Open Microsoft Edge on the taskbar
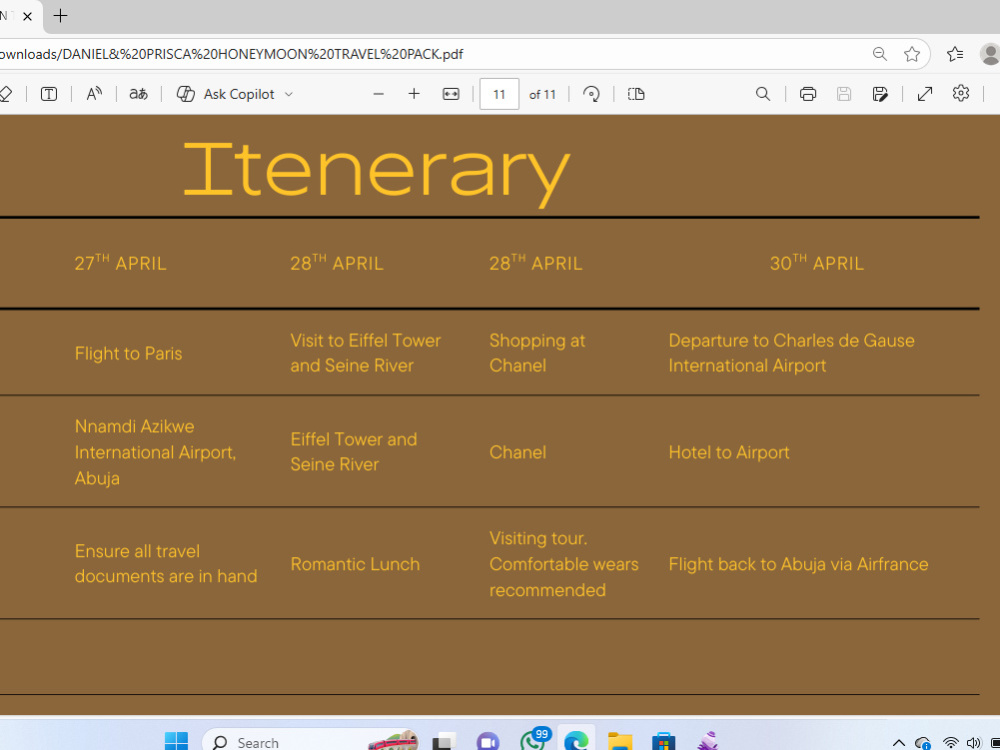 [576, 741]
